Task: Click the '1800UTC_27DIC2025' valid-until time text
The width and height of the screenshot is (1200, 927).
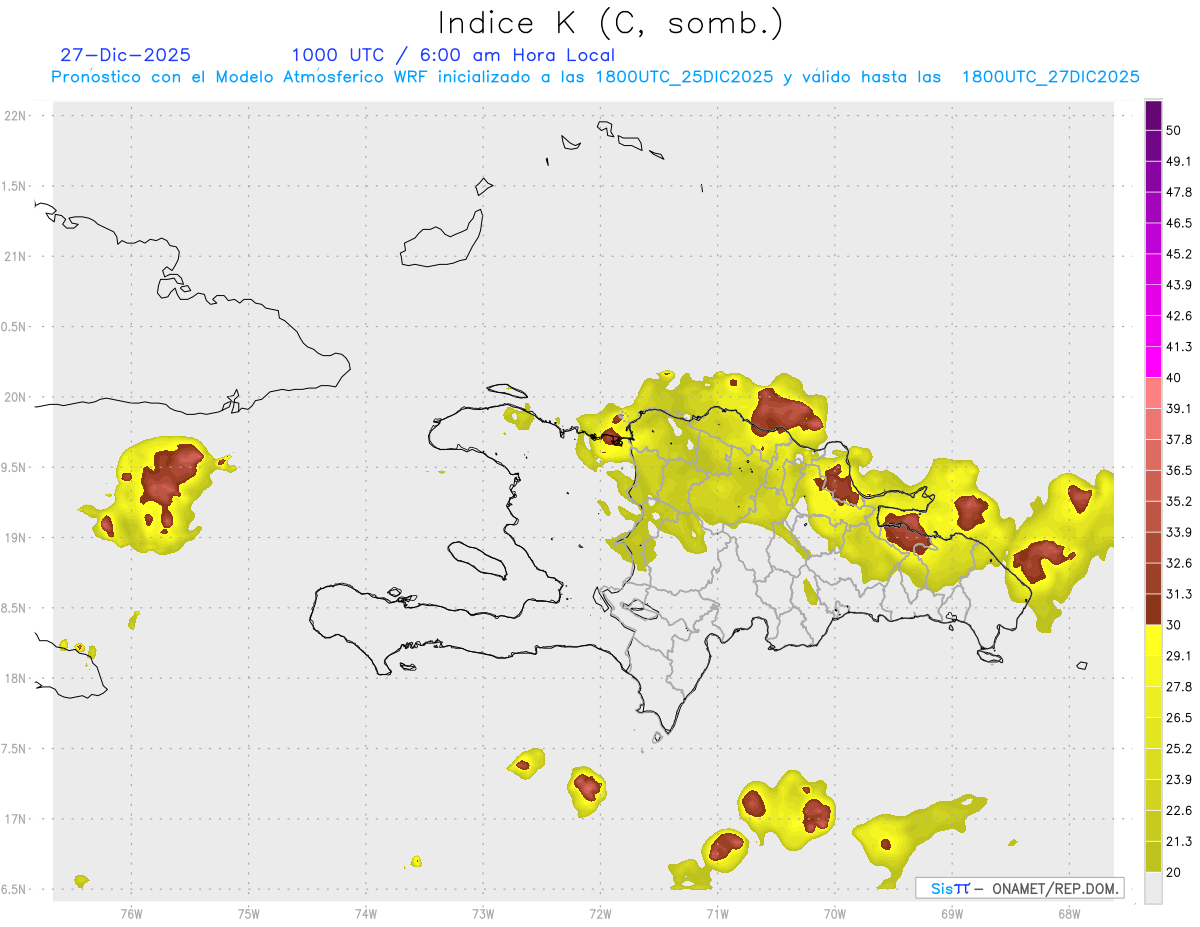Action: (1050, 77)
